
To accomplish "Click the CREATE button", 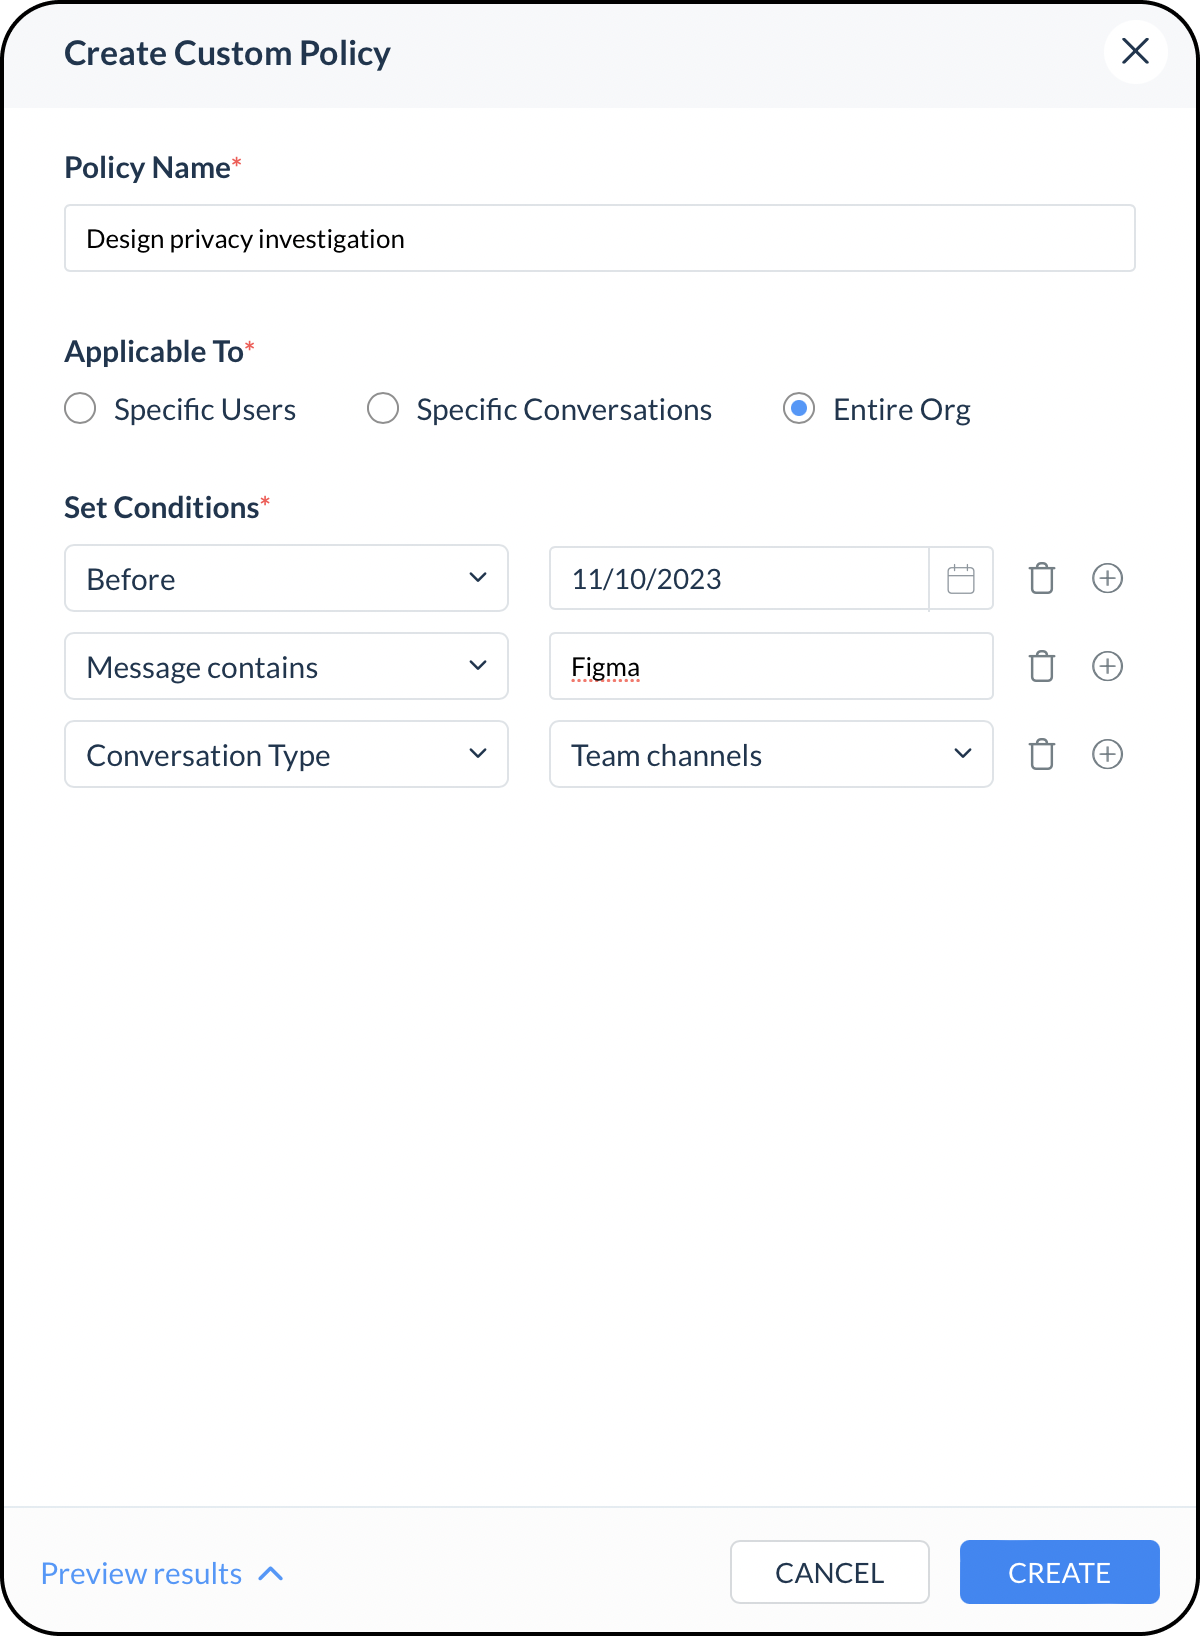I will 1059,1572.
